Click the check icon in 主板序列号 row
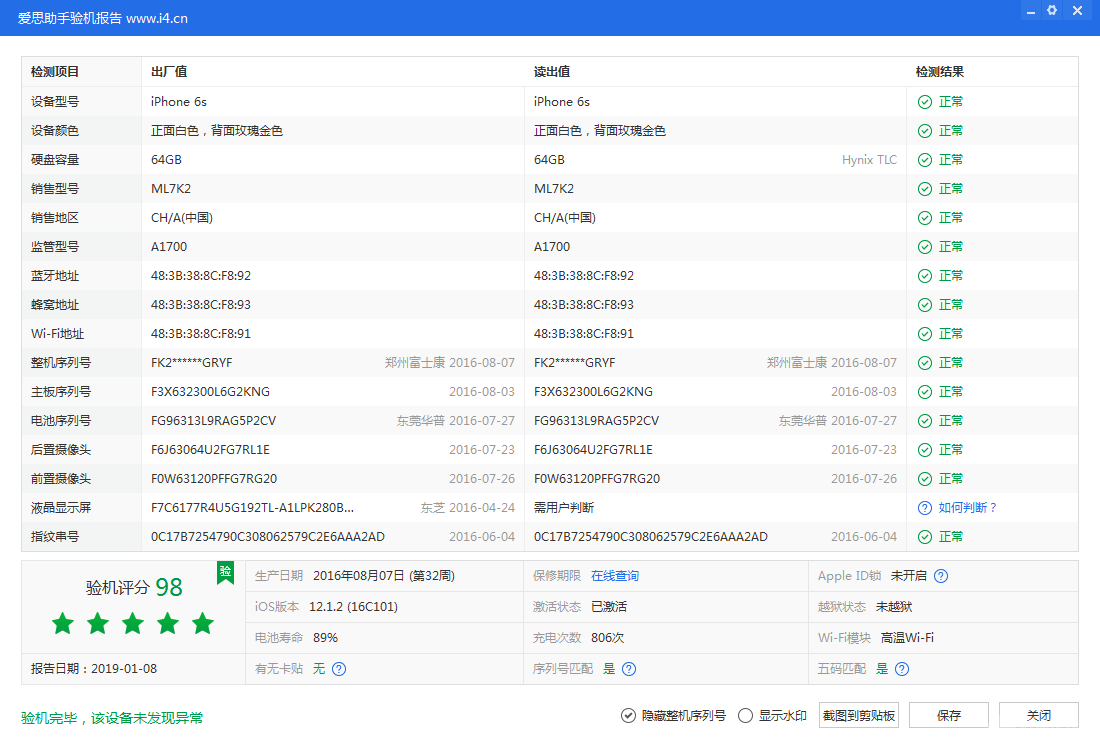Viewport: 1100px width, 749px height. pos(925,391)
